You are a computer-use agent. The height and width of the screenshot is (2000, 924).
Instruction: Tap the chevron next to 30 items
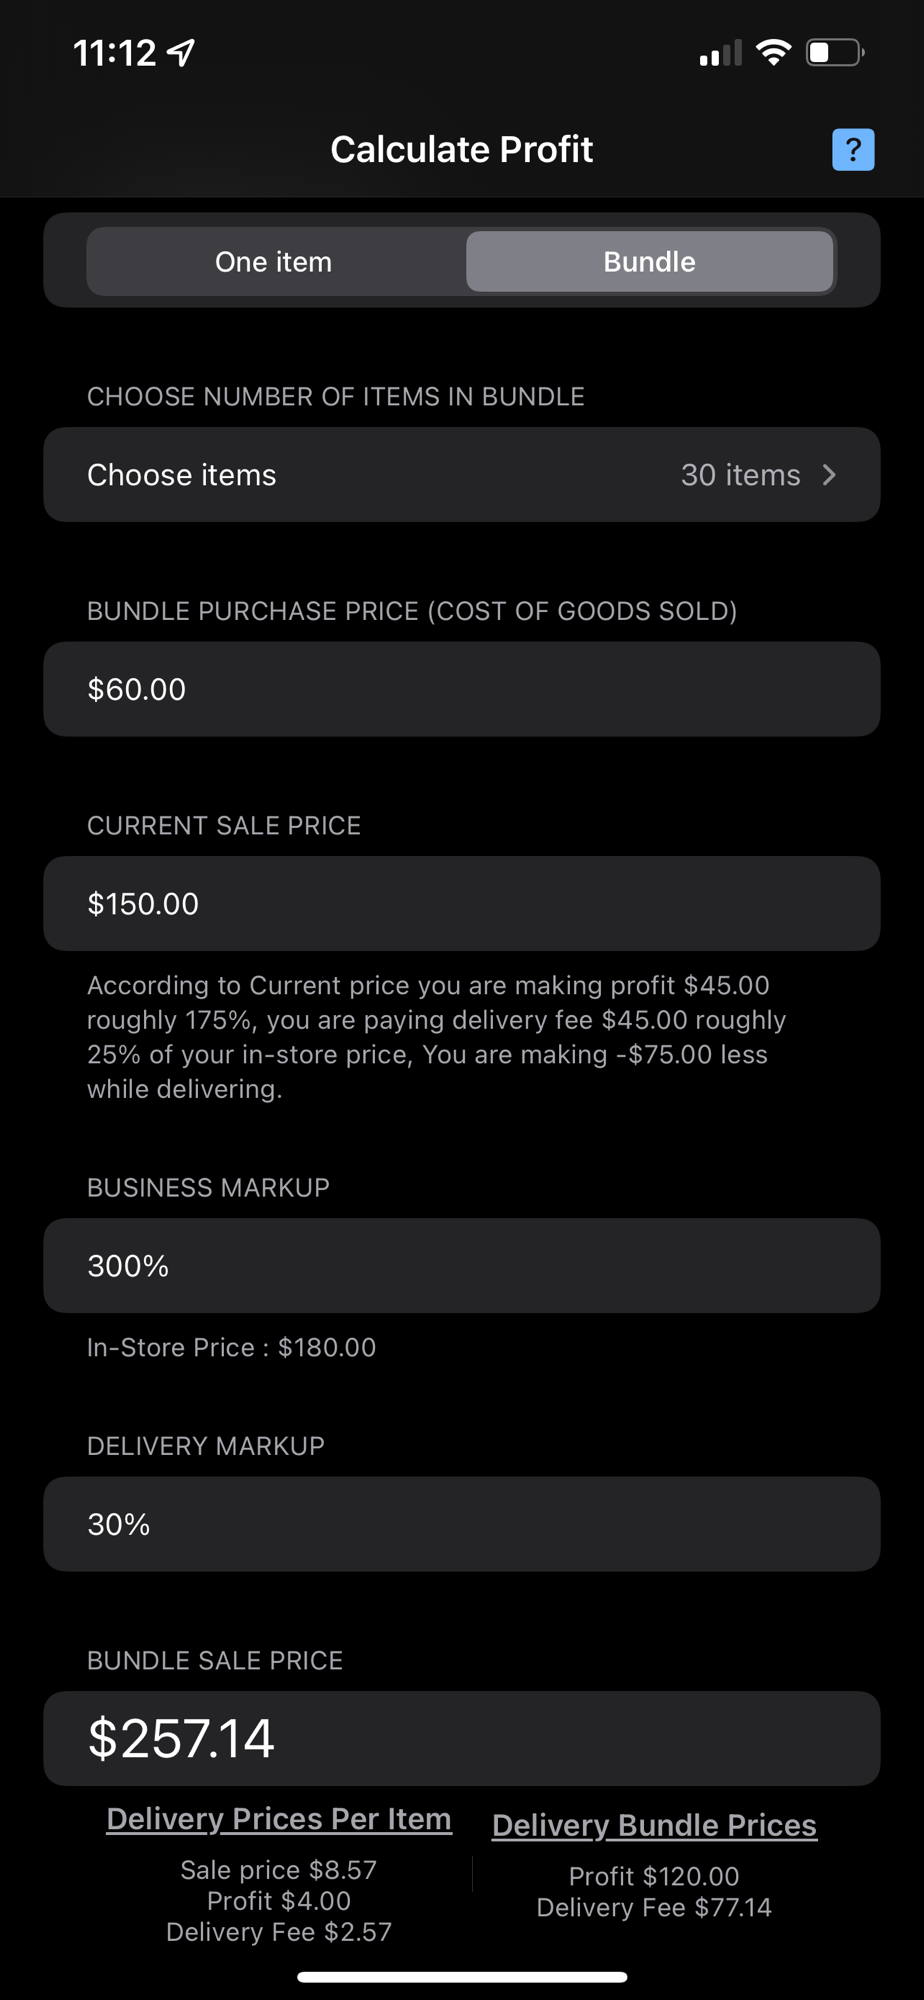[829, 475]
